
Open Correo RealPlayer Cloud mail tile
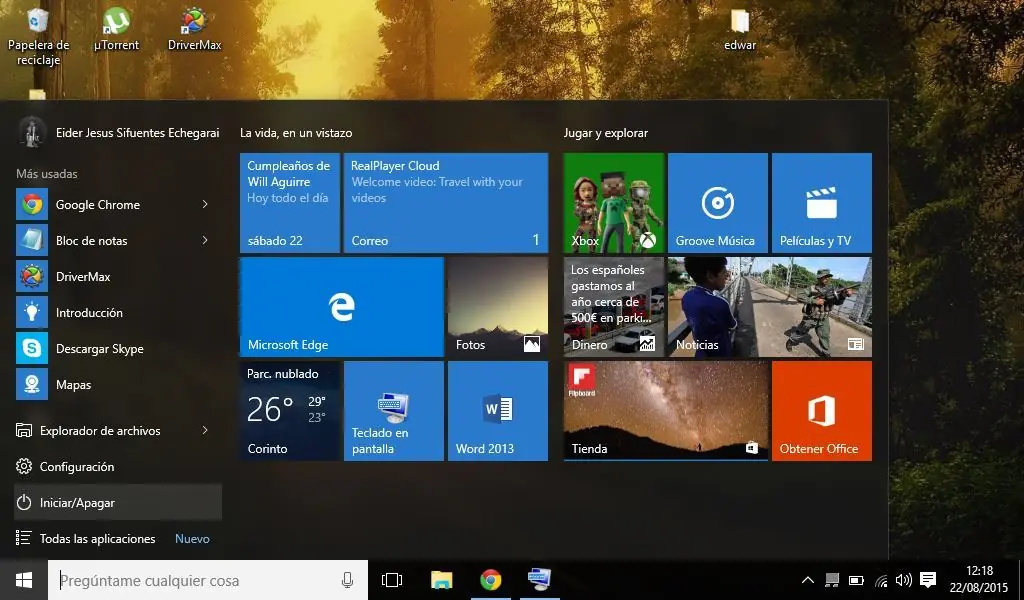[446, 202]
